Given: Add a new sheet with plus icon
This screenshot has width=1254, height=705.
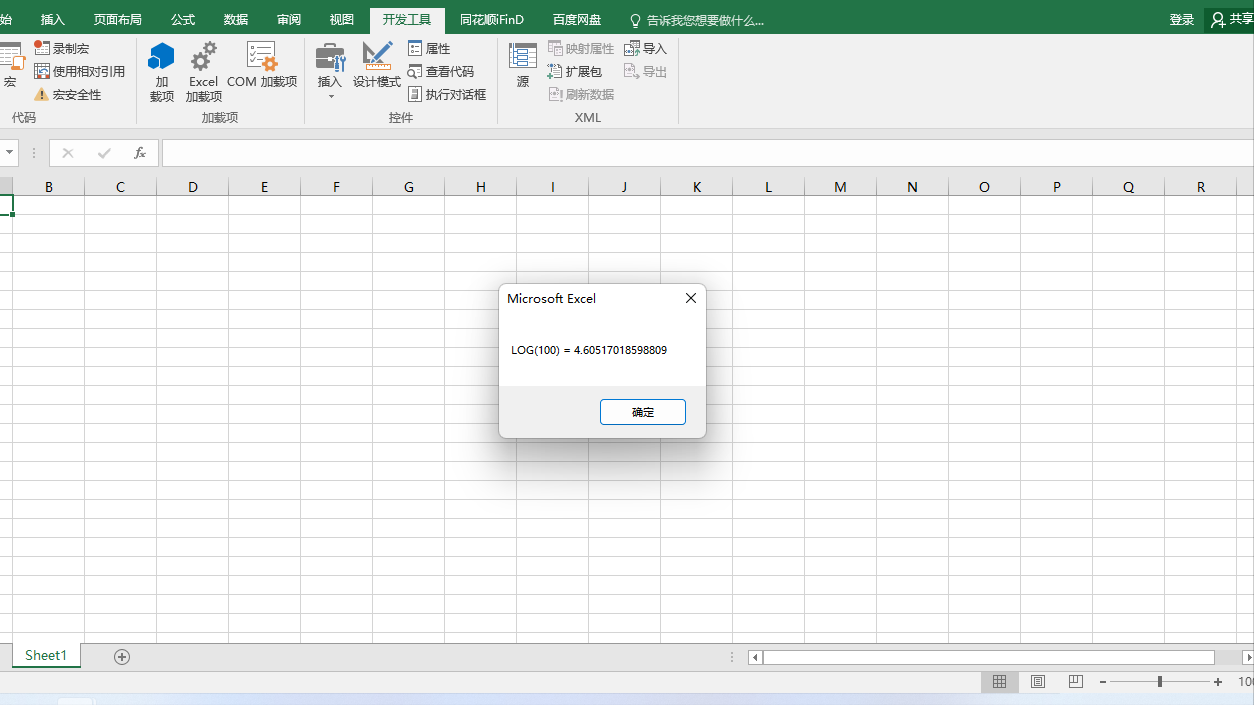Looking at the screenshot, I should (x=122, y=657).
